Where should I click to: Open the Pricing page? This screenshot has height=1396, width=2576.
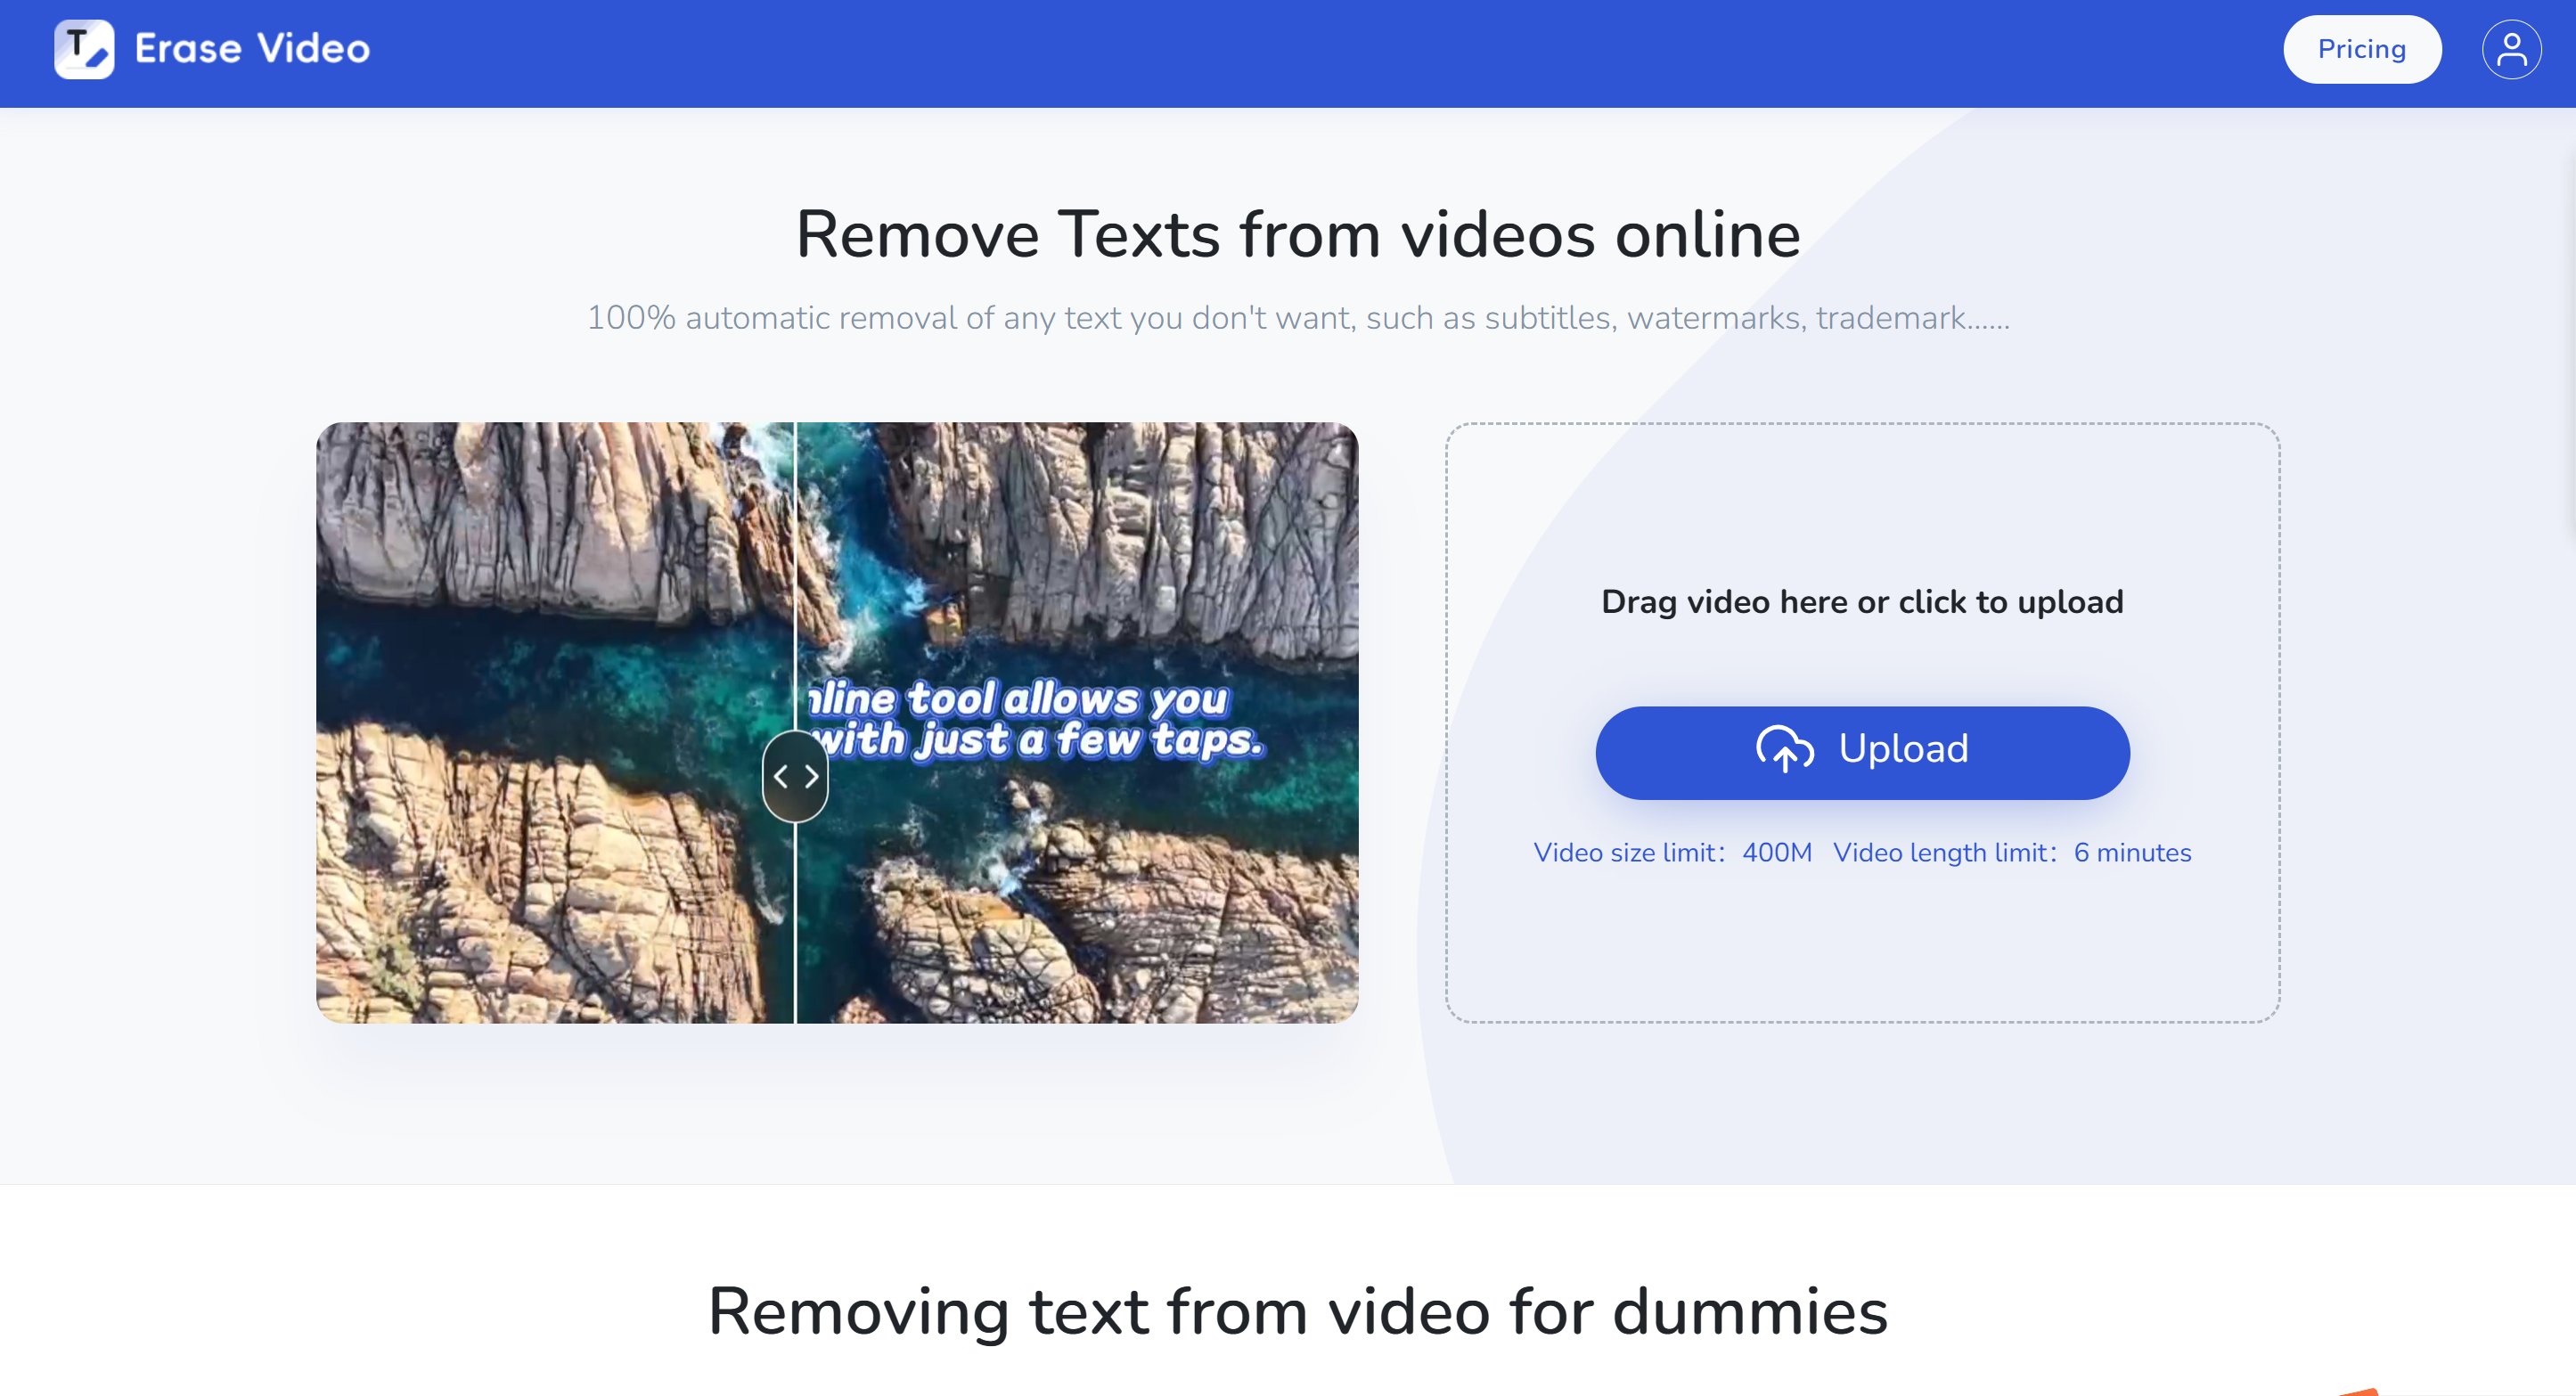2362,48
